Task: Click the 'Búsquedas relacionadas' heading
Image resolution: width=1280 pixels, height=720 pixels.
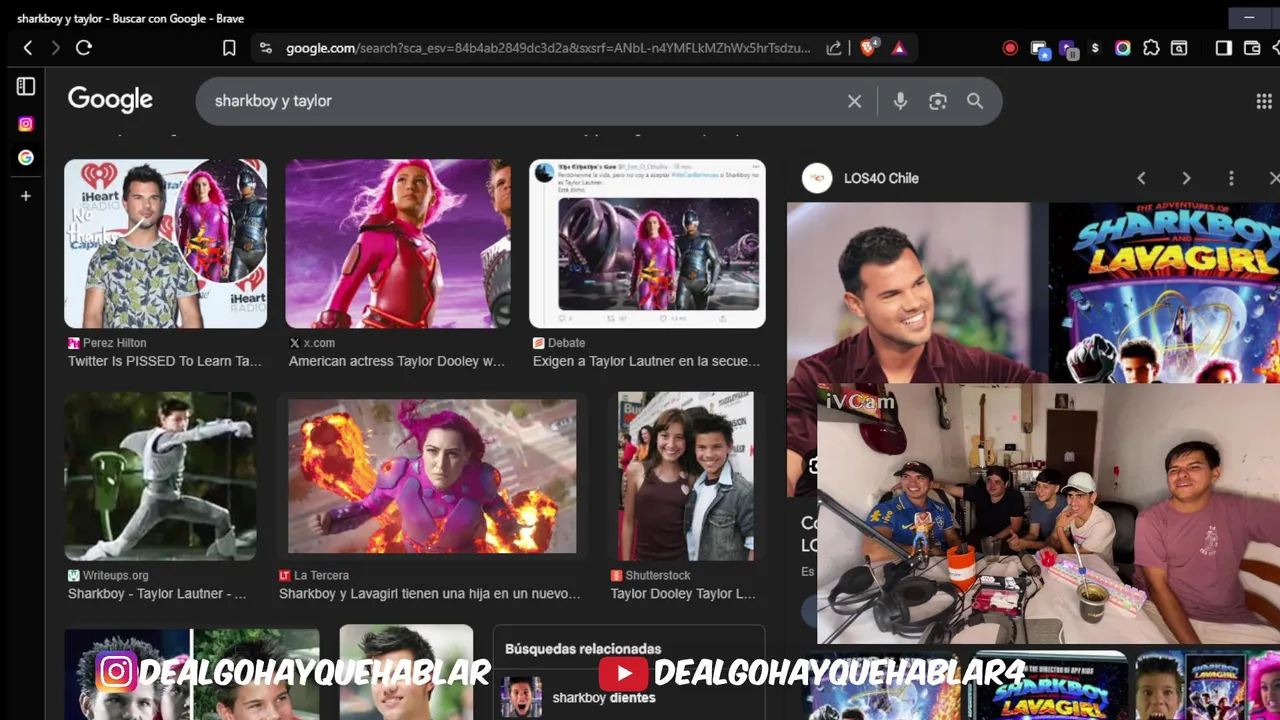Action: [583, 649]
